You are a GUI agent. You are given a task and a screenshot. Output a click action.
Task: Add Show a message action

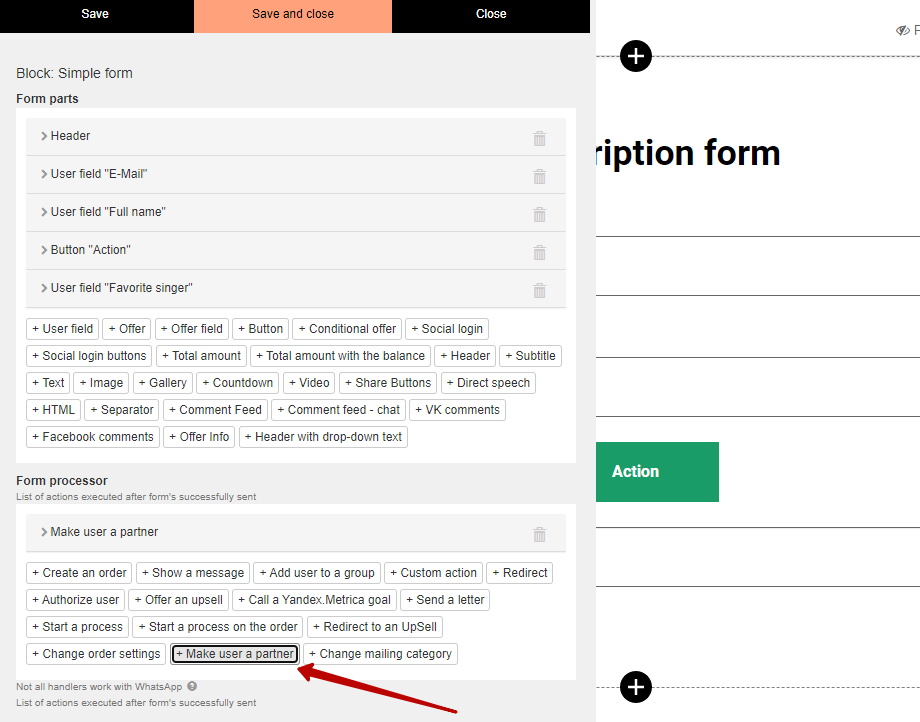(x=193, y=573)
